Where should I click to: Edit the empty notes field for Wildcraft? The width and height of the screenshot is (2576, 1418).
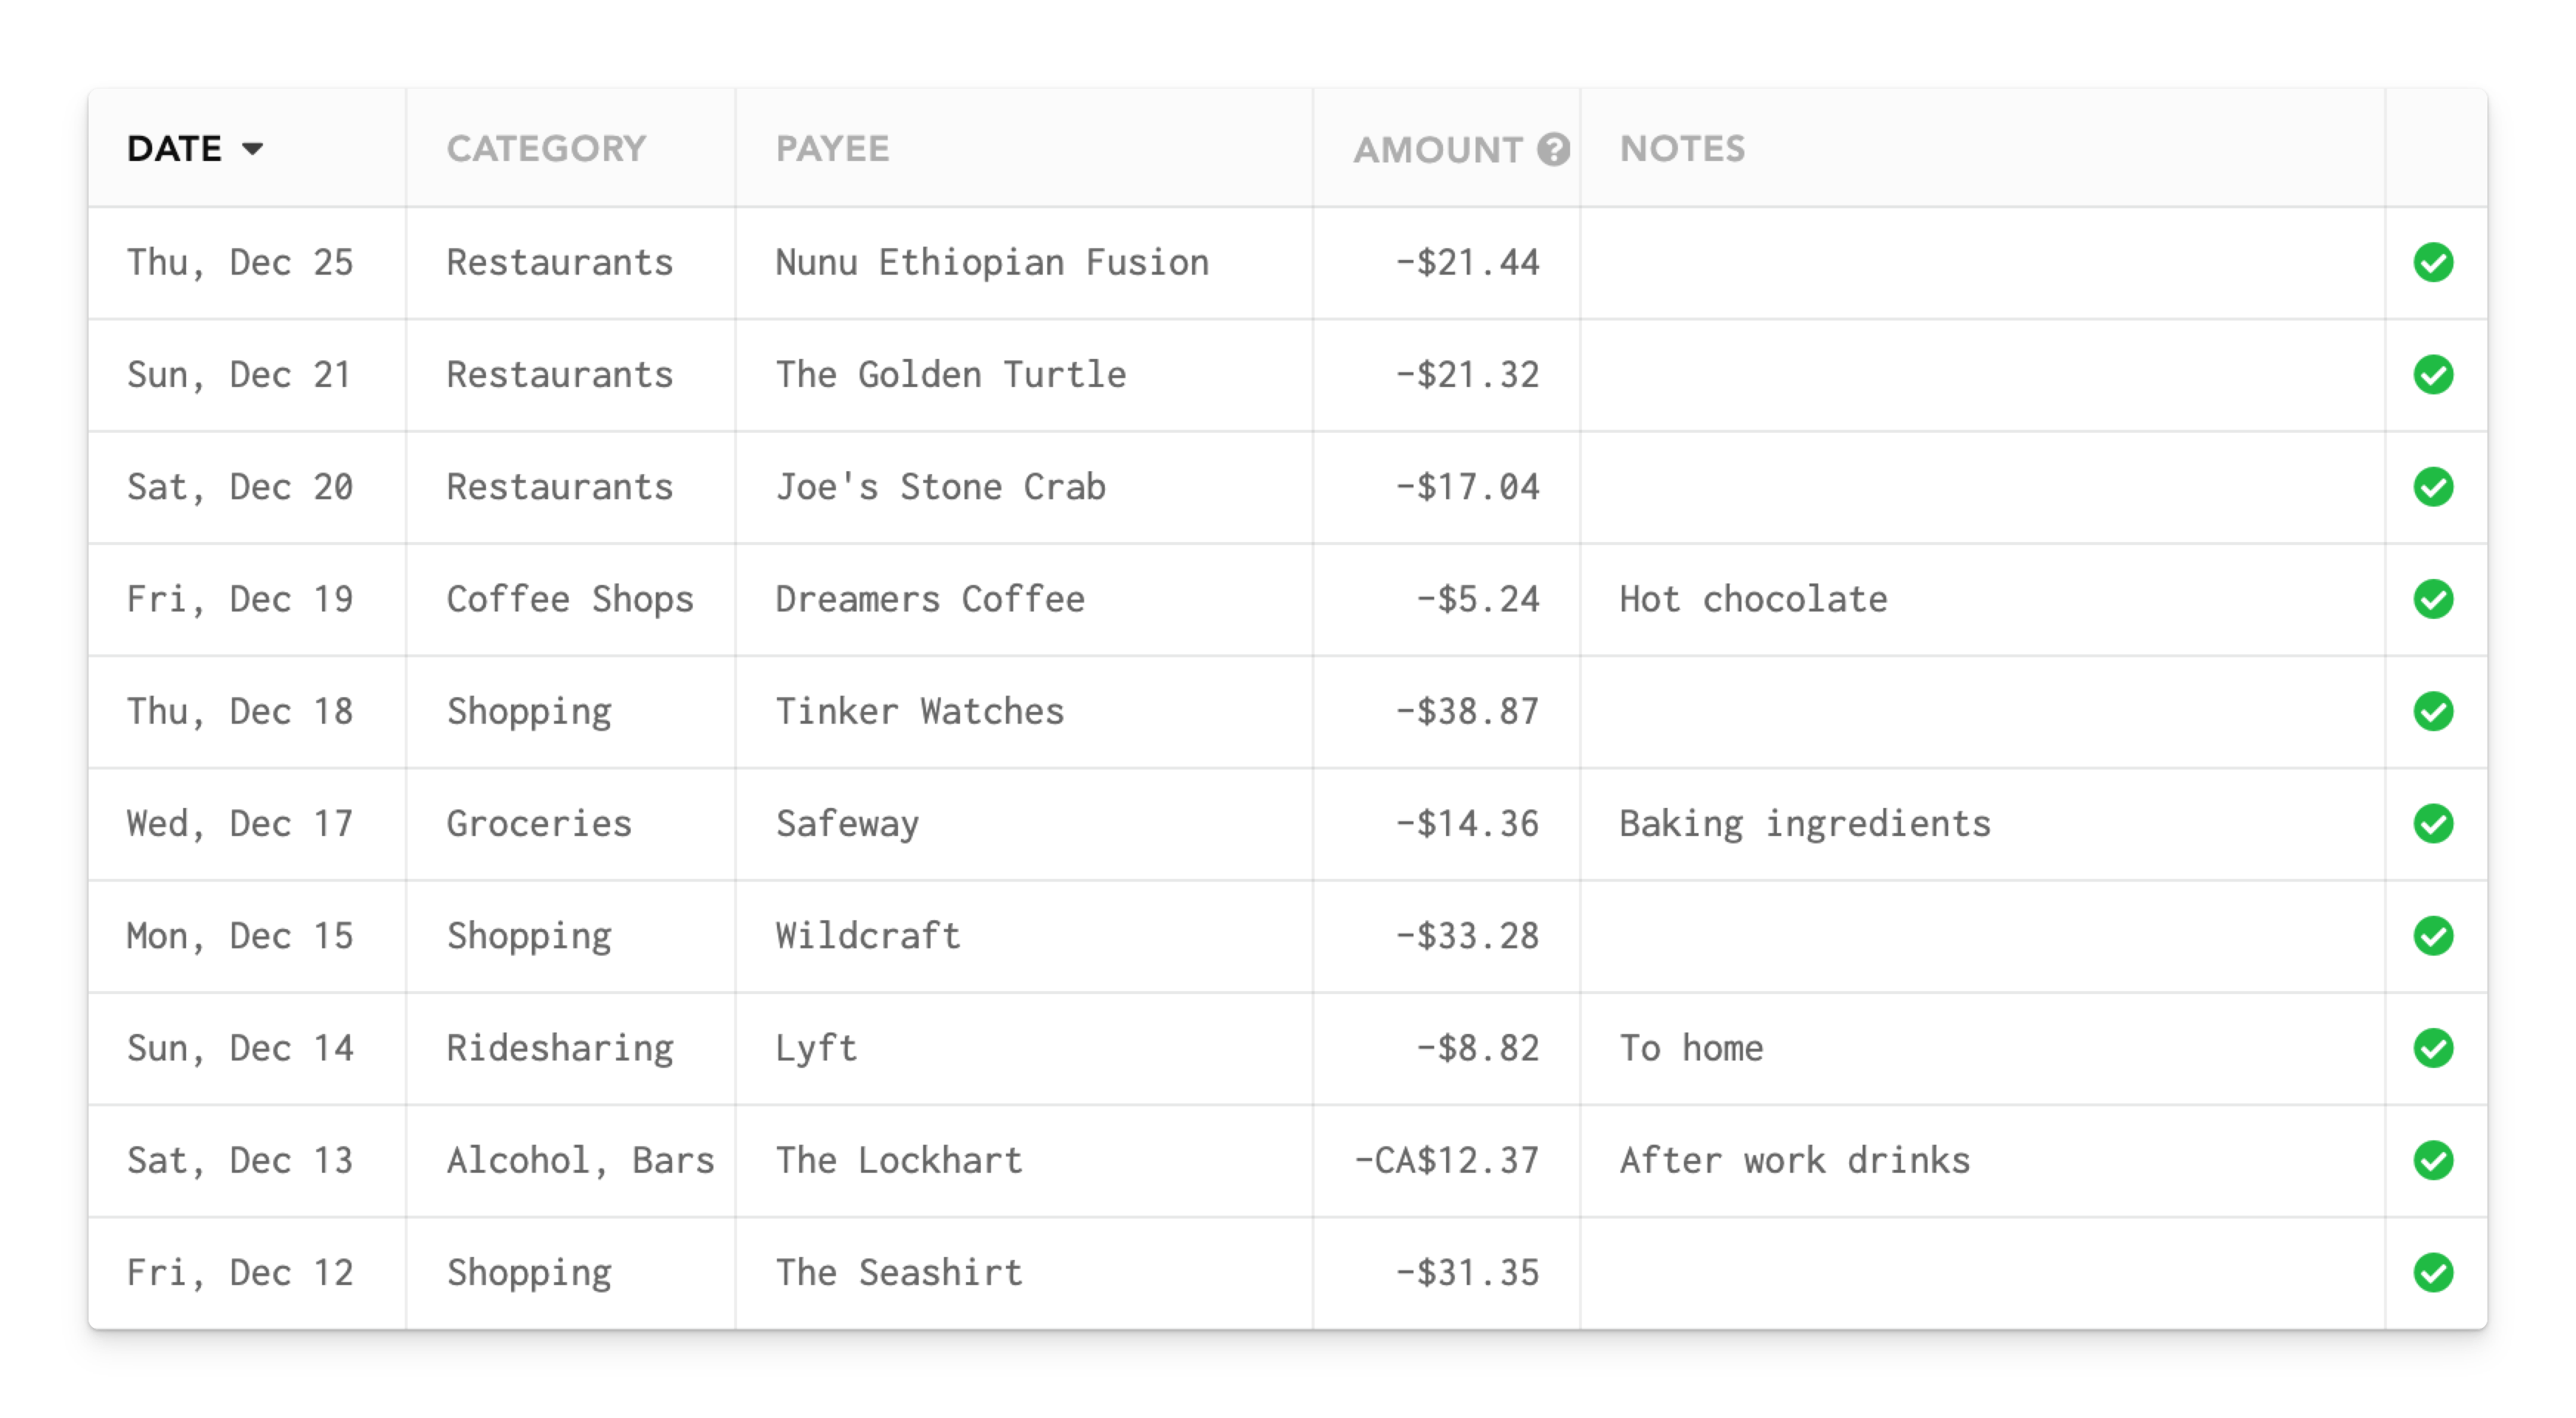coord(1980,936)
